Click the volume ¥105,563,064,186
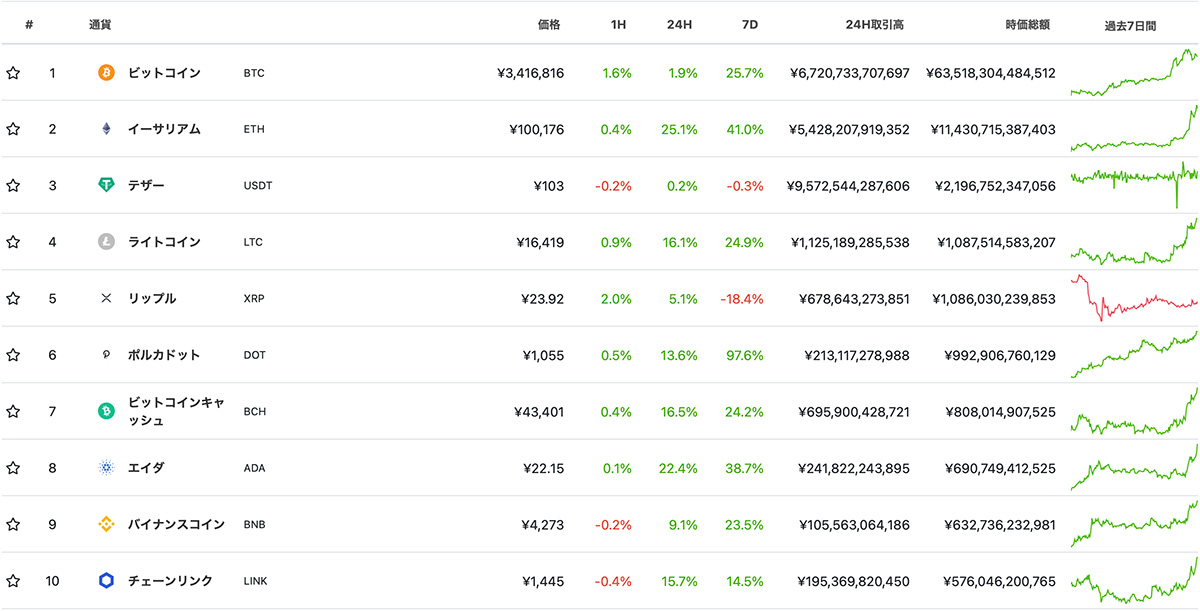 [854, 524]
